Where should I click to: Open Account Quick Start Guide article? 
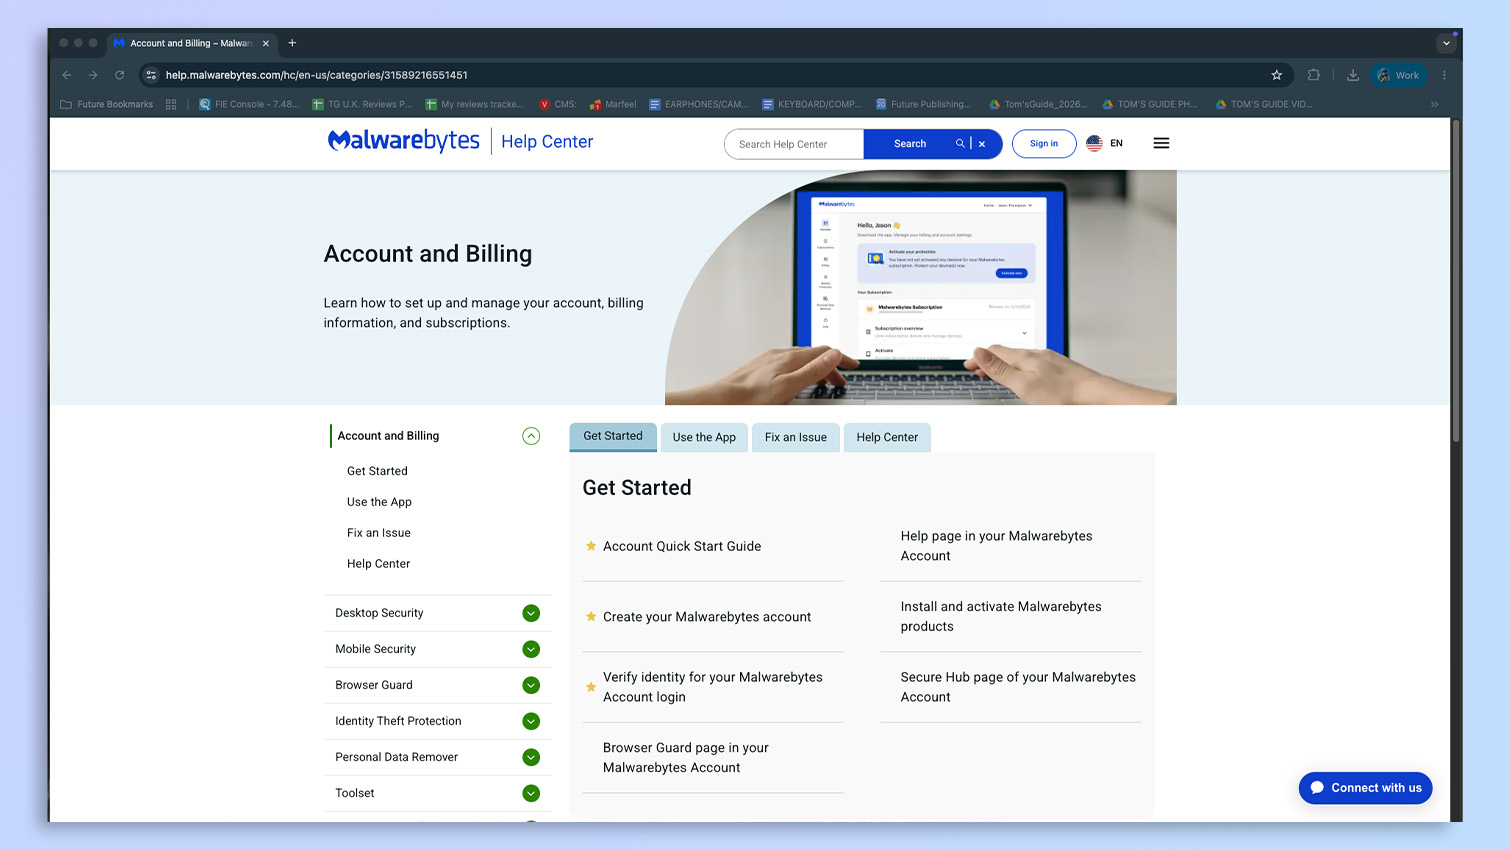click(682, 546)
